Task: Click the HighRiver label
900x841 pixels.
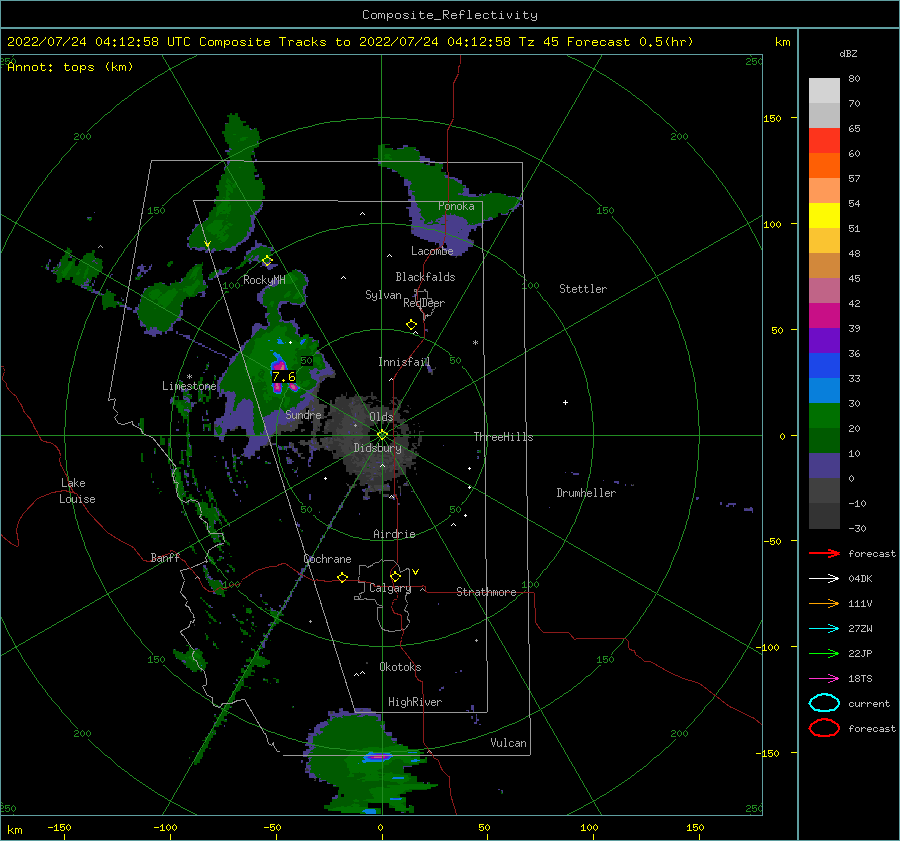Action: coord(415,702)
